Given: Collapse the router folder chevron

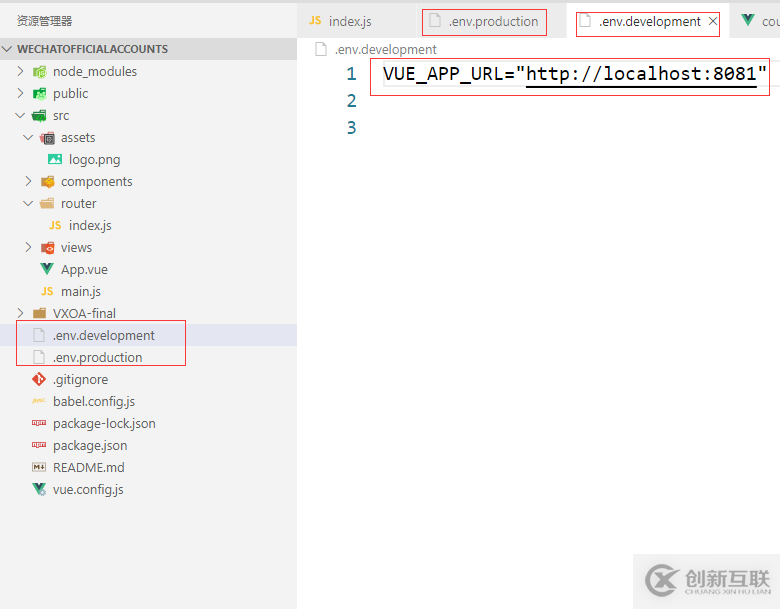Looking at the screenshot, I should pyautogui.click(x=28, y=203).
